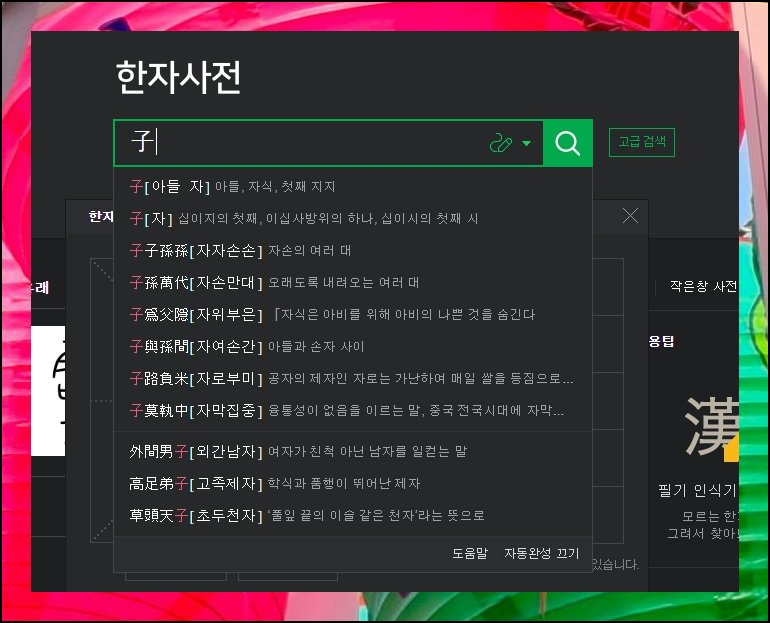Open the handwriting input pen icon
Viewport: 770px width, 623px height.
pos(500,143)
